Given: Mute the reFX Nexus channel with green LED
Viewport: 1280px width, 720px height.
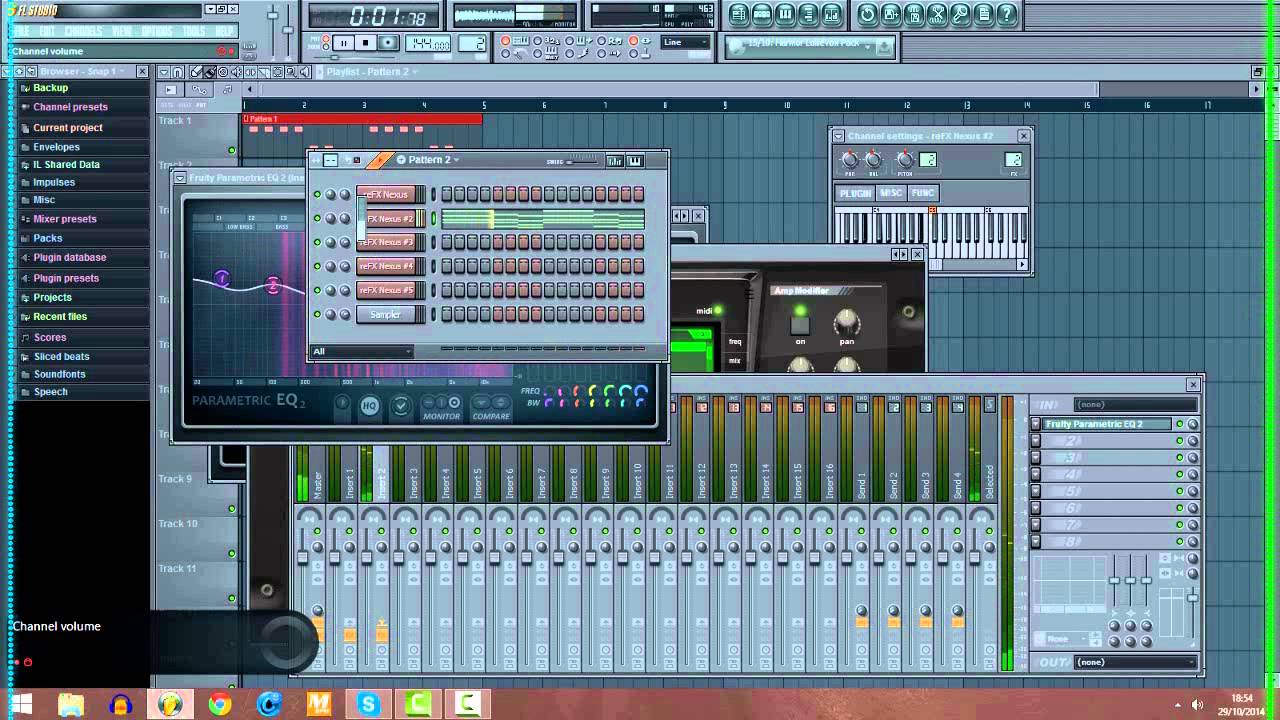Looking at the screenshot, I should pyautogui.click(x=317, y=194).
